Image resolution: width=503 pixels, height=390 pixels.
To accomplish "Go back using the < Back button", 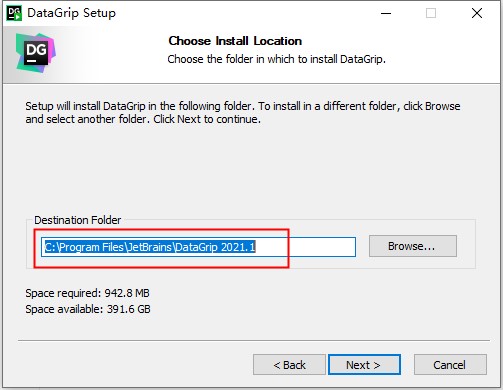I will point(289,365).
